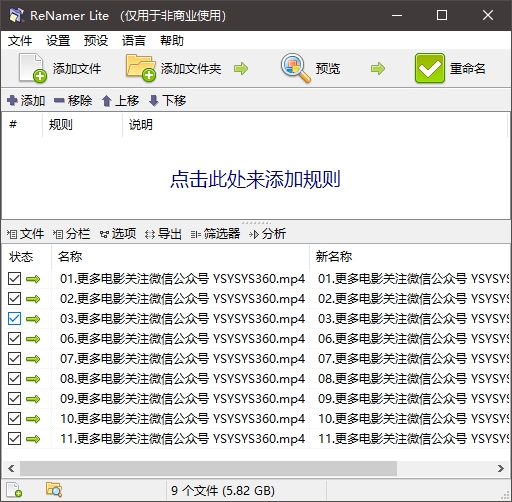Click the green Rename (重命名) checkmark icon
The height and width of the screenshot is (502, 512).
tap(430, 68)
